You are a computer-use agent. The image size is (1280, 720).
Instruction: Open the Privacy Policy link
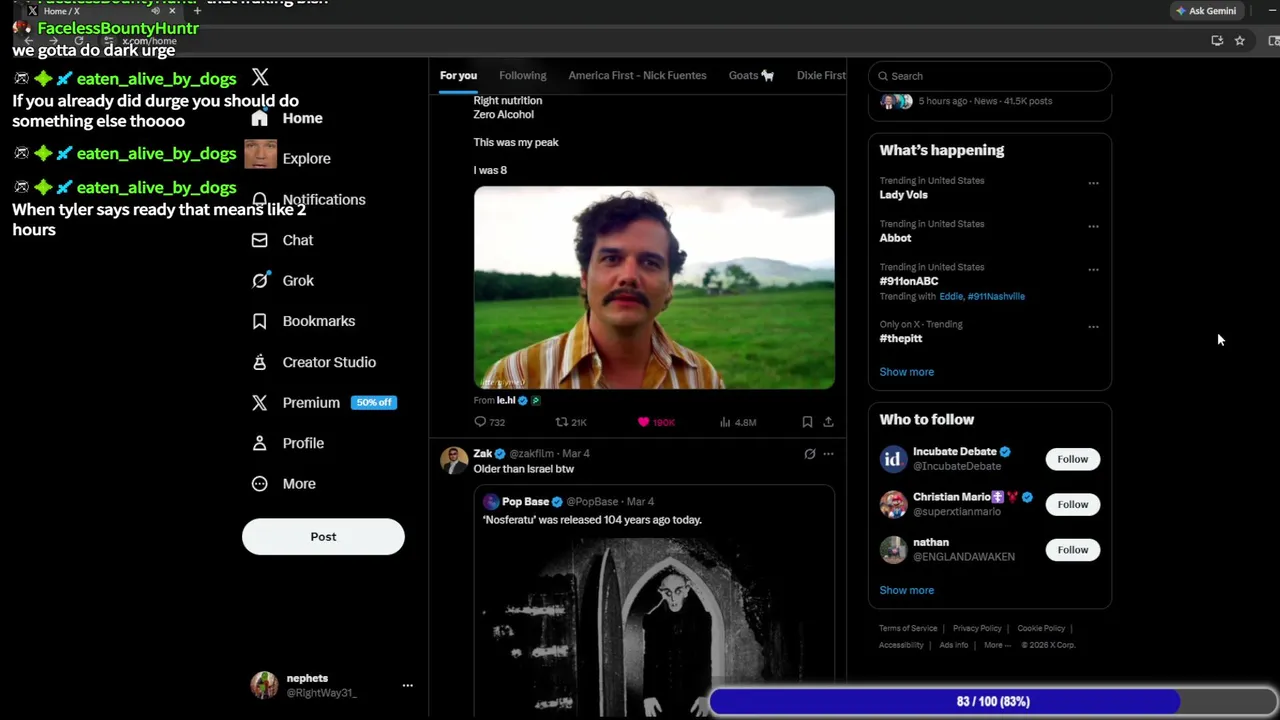[977, 629]
